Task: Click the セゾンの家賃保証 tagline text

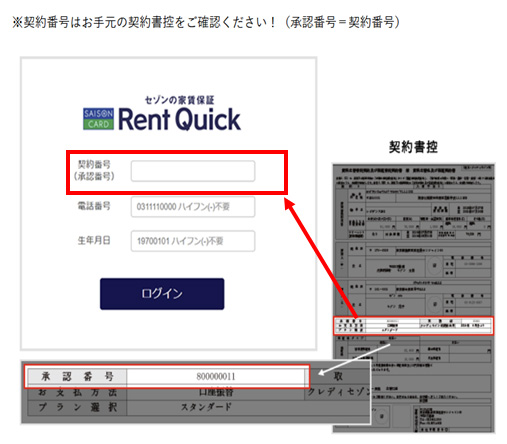Action: click(x=179, y=100)
